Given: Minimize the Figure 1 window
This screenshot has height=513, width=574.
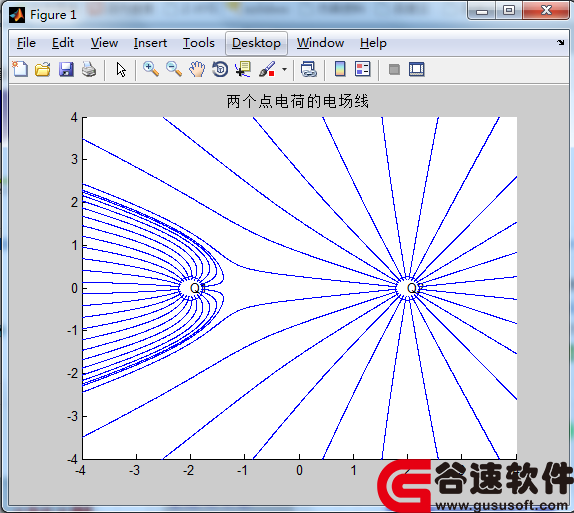Looking at the screenshot, I should pos(482,11).
